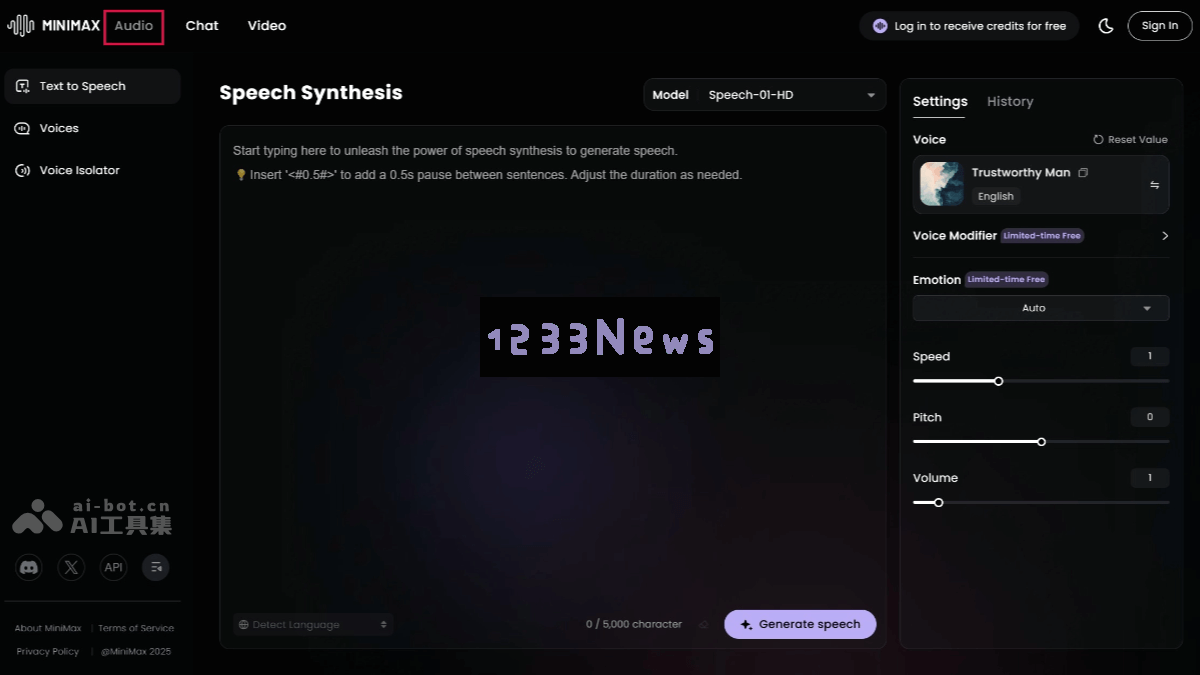This screenshot has height=675, width=1200.
Task: Open Voice Isolator in sidebar
Action: click(92, 170)
